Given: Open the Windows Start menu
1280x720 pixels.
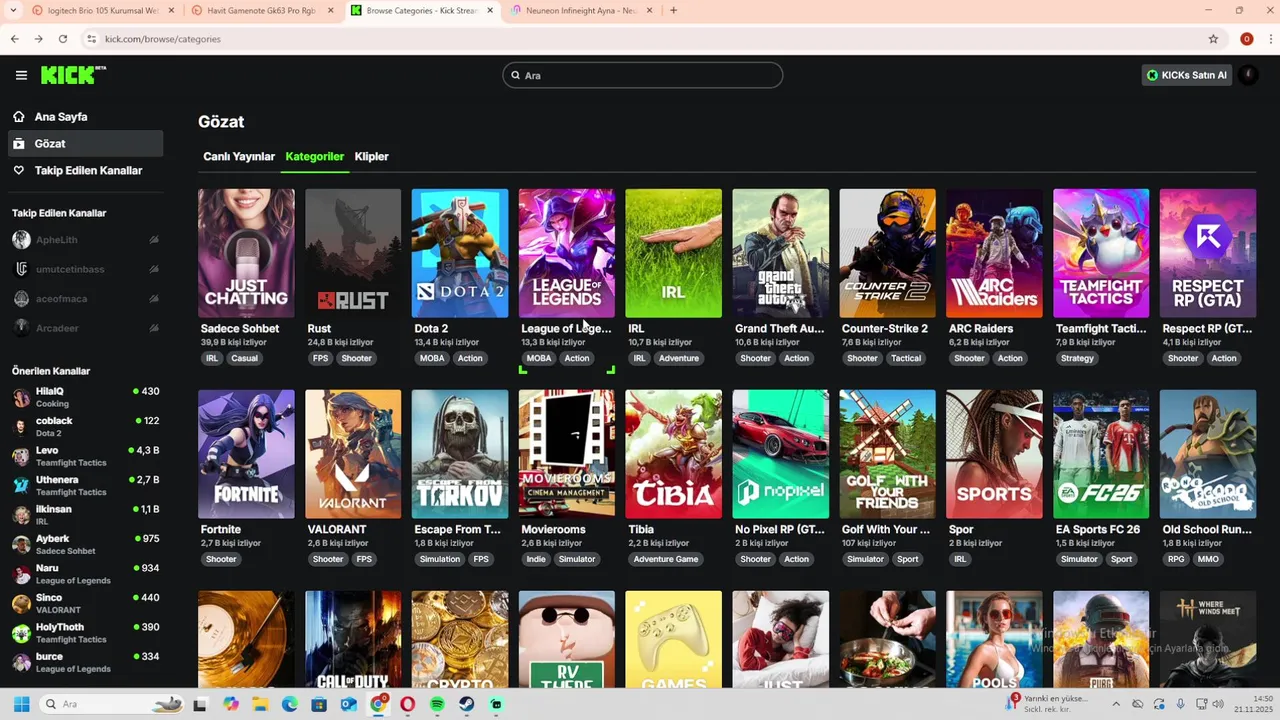Looking at the screenshot, I should [21, 704].
